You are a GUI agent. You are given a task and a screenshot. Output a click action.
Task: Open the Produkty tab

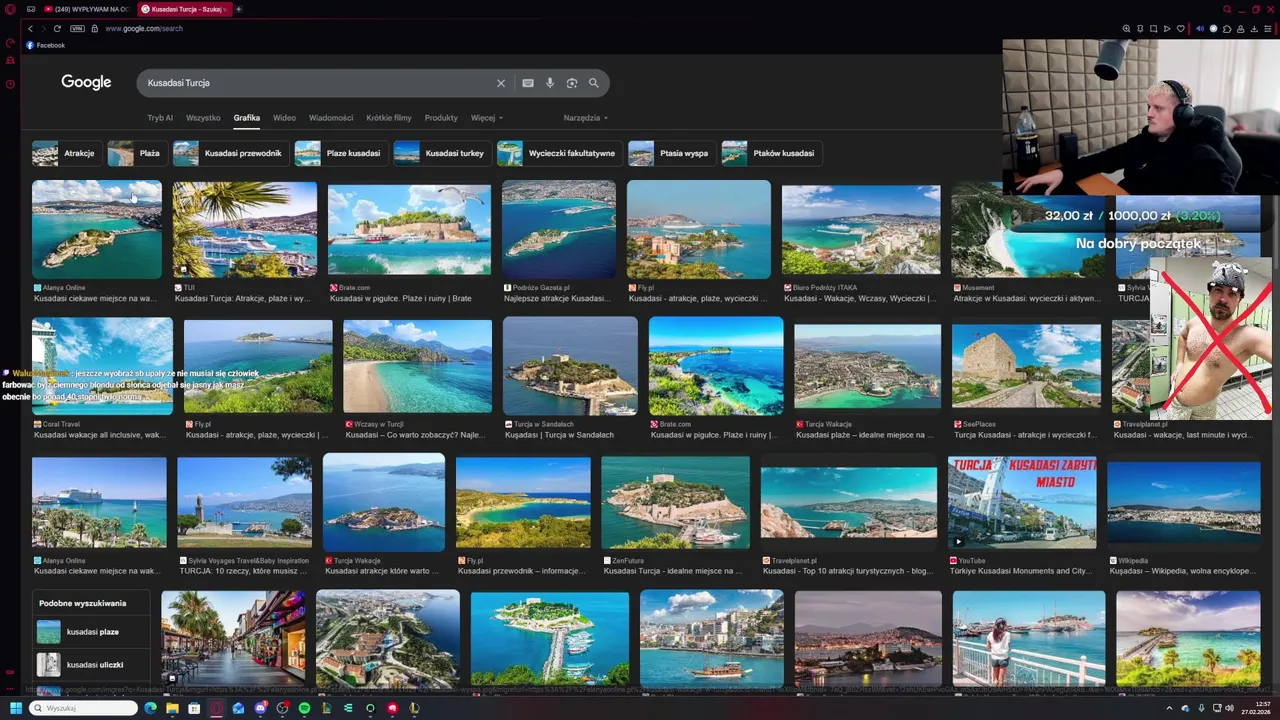click(x=441, y=118)
